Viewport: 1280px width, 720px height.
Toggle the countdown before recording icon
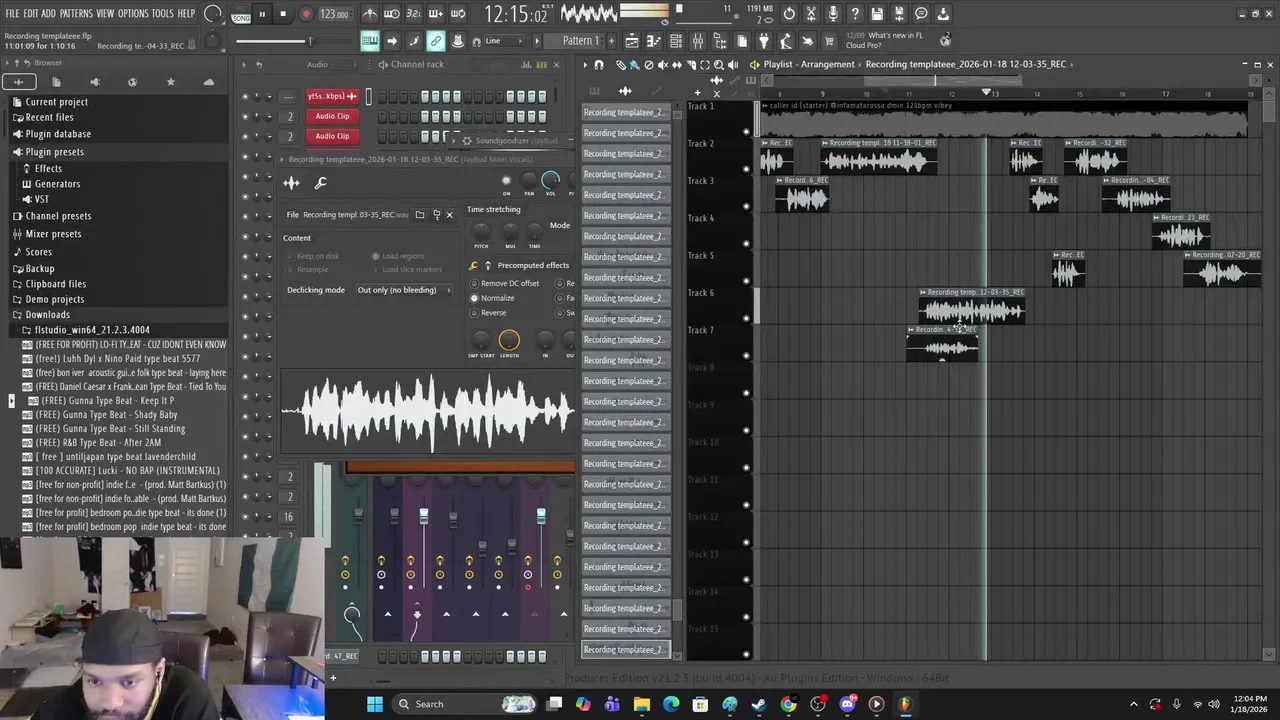tap(414, 14)
